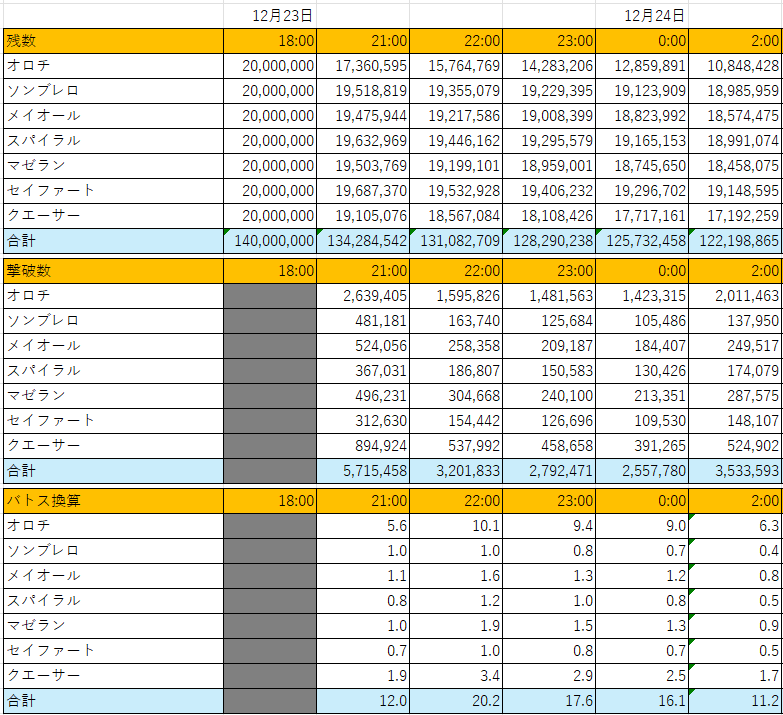Select メイオール remaining value 19,217,586
Screen dimensions: 783x715
point(456,116)
